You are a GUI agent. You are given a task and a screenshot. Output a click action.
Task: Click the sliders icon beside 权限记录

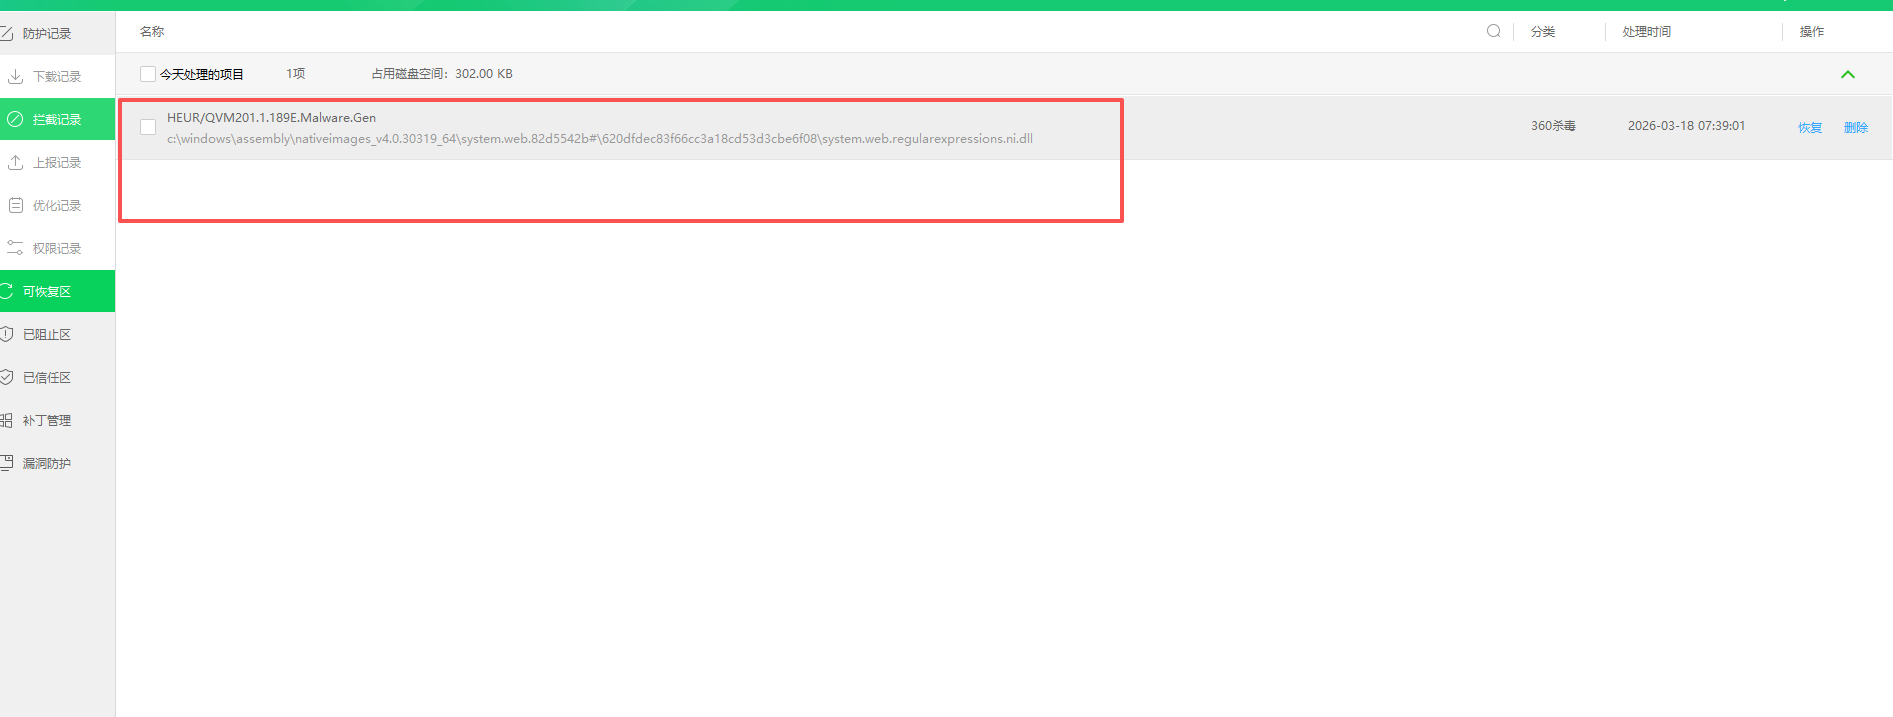pyautogui.click(x=15, y=248)
